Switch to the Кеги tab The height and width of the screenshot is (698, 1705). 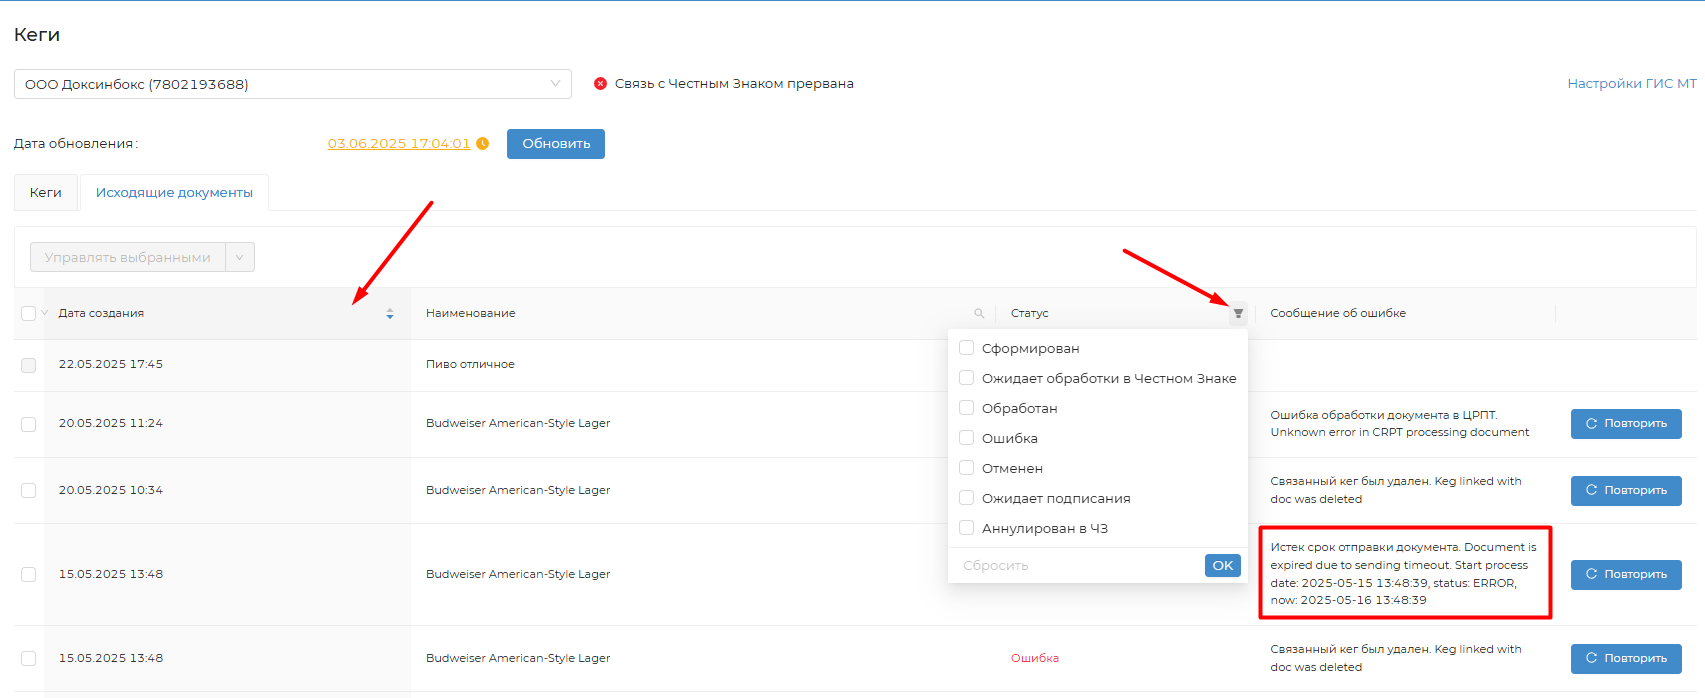[46, 193]
